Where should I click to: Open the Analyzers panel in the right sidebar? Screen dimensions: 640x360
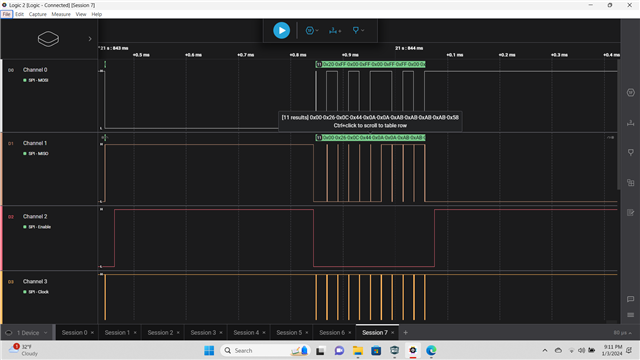pos(631,93)
